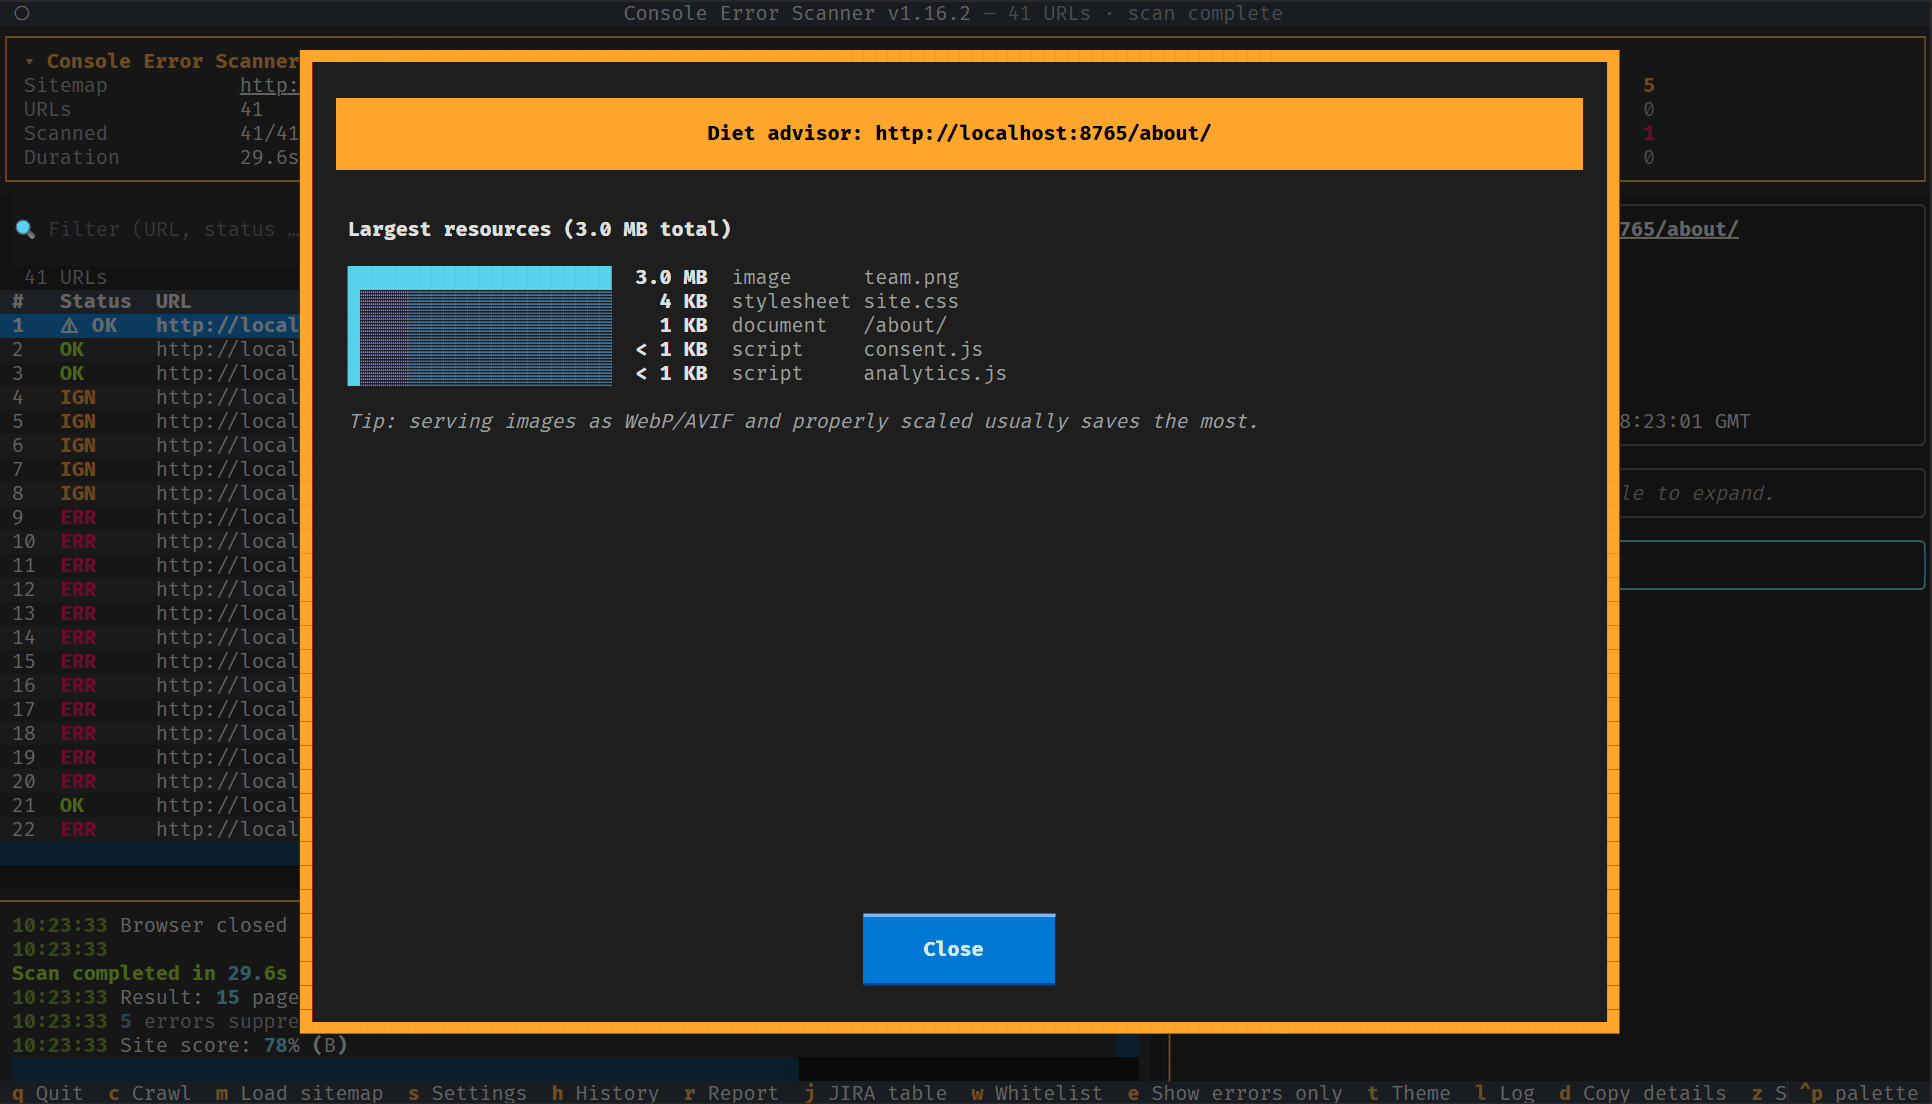Screen dimensions: 1932x1104
Task: Open the command palette footer item
Action: coord(1859,1093)
